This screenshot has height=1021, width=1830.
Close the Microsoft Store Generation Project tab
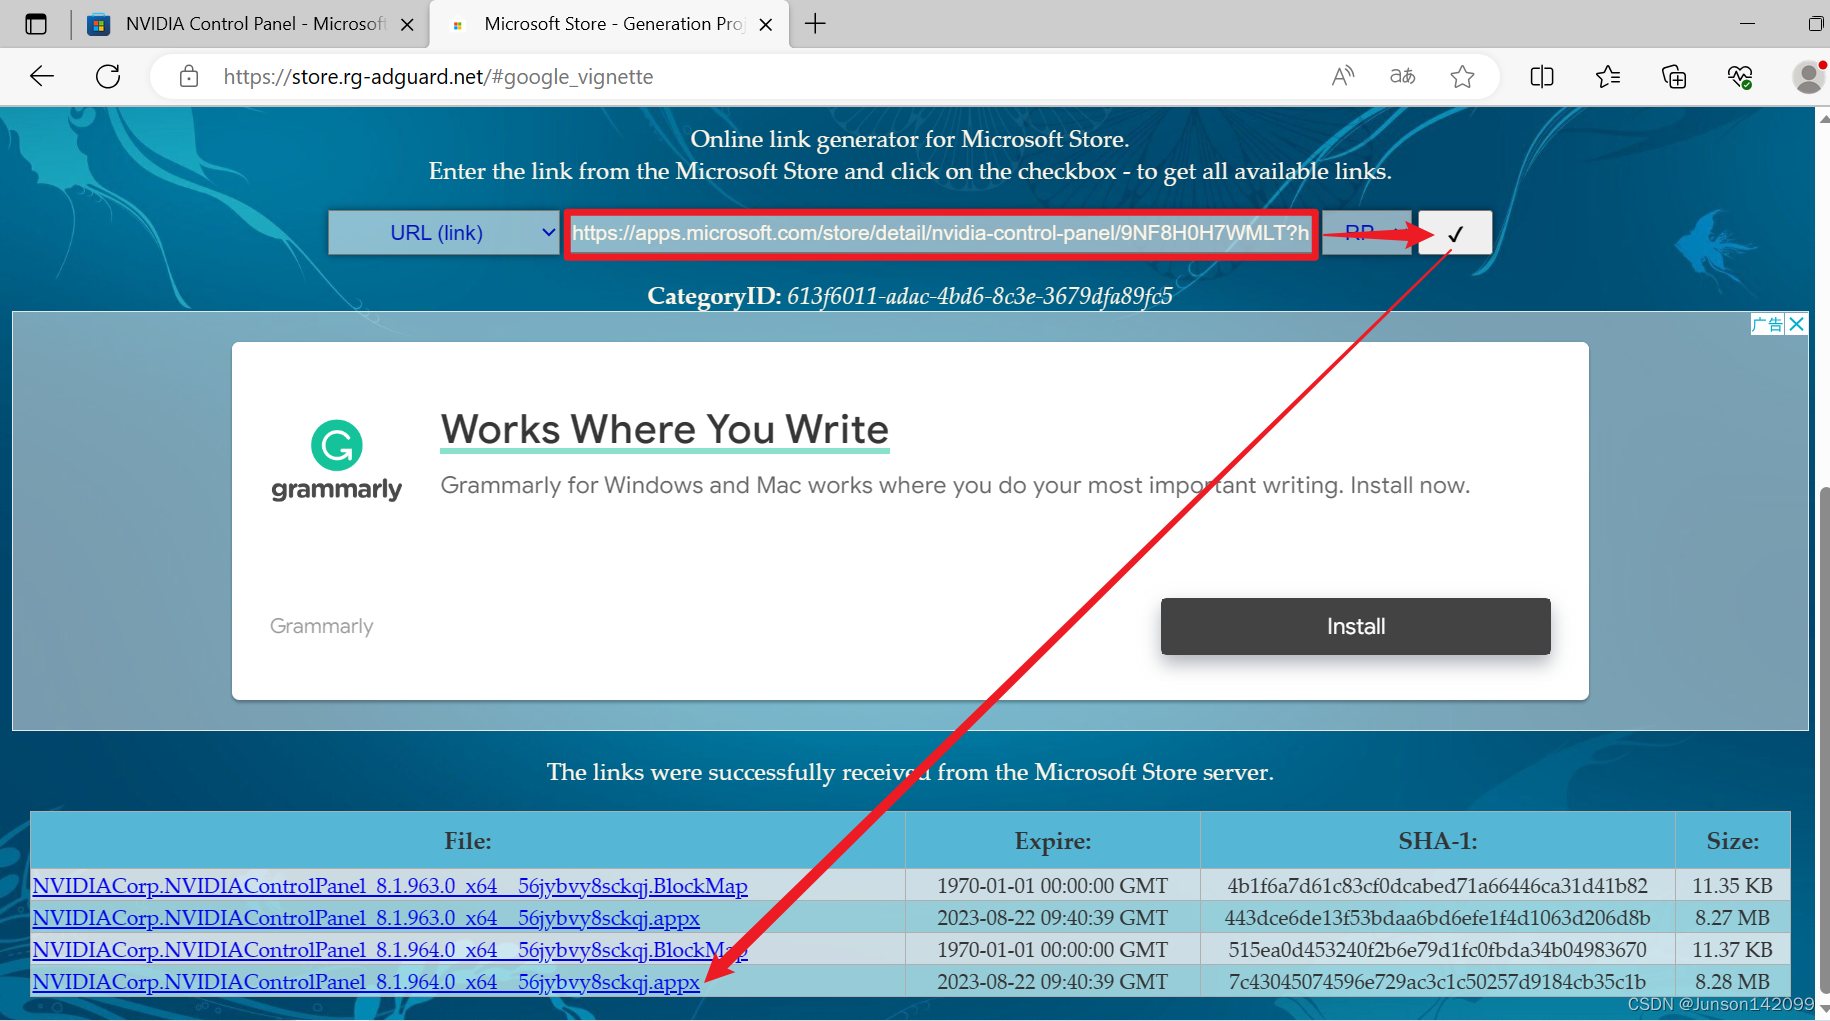766,25
